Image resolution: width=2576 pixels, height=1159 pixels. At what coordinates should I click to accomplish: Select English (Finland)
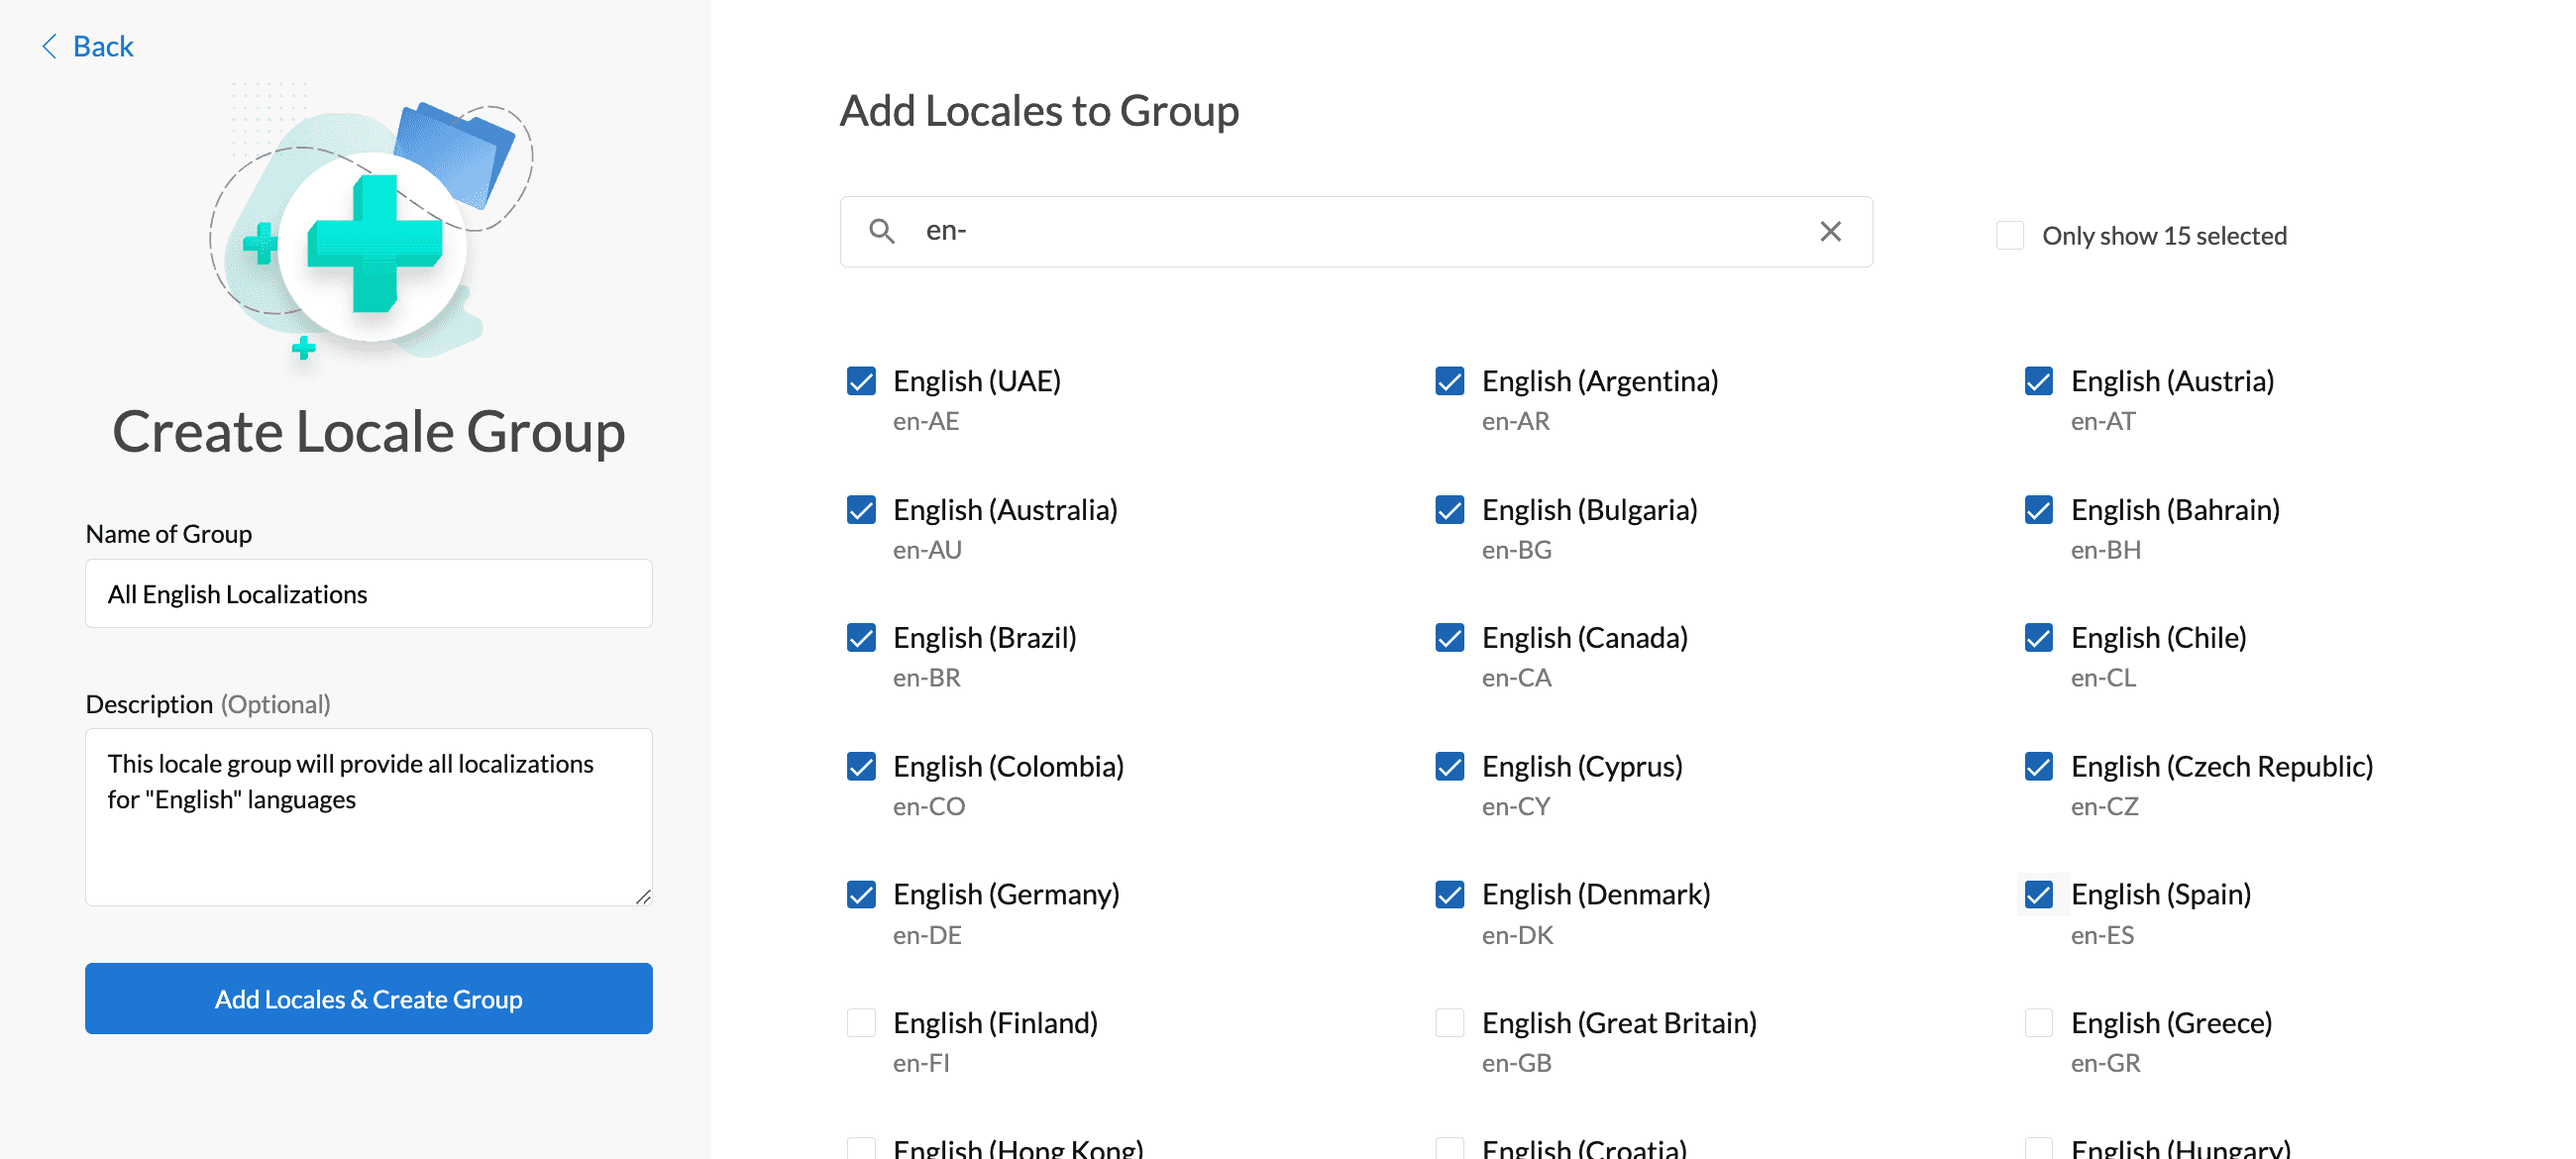point(862,1022)
